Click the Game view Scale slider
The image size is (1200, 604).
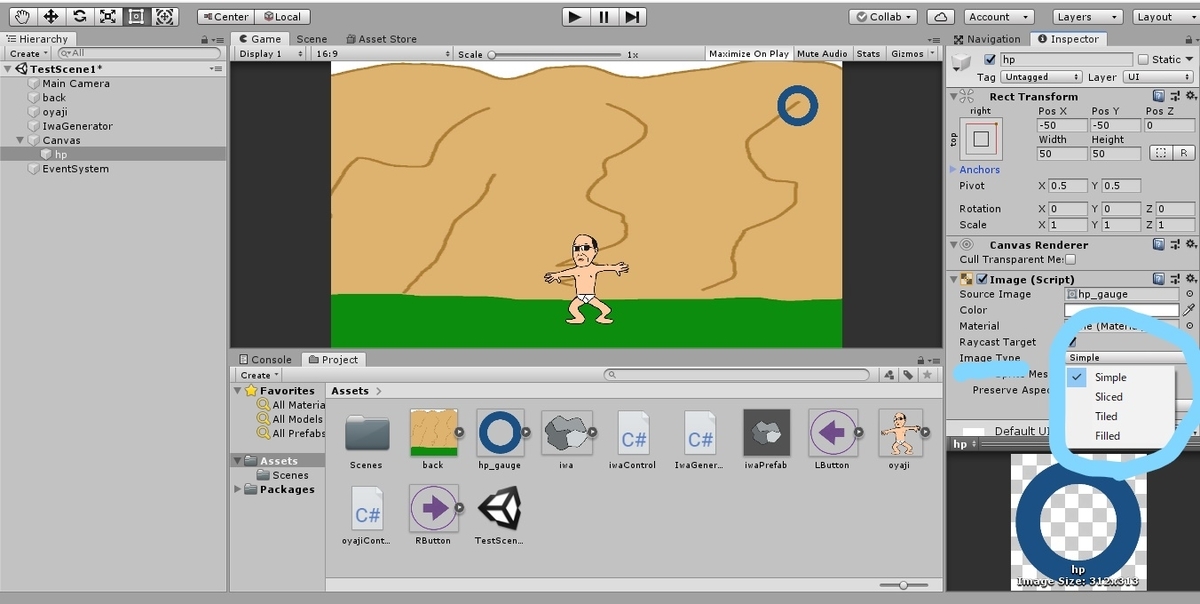point(554,54)
